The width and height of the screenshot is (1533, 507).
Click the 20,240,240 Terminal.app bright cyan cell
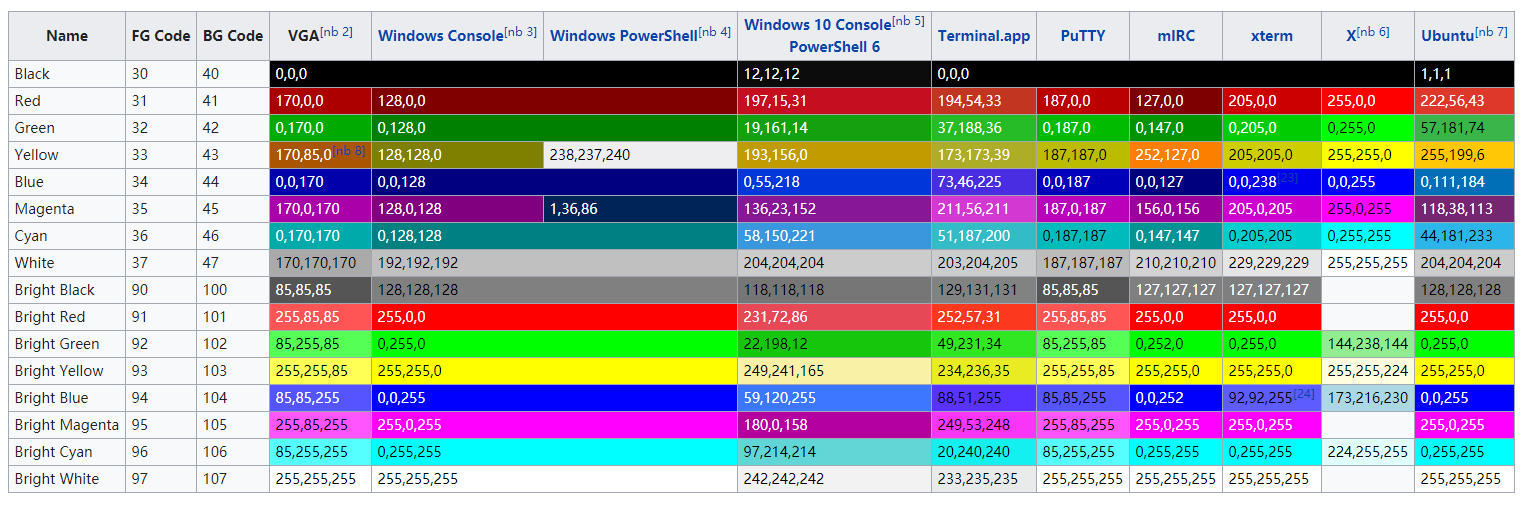coord(984,452)
